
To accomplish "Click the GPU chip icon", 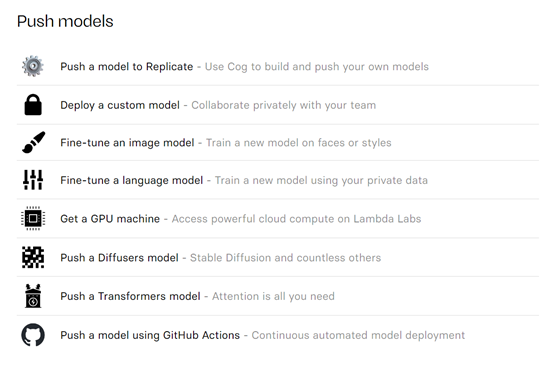I will click(x=33, y=218).
